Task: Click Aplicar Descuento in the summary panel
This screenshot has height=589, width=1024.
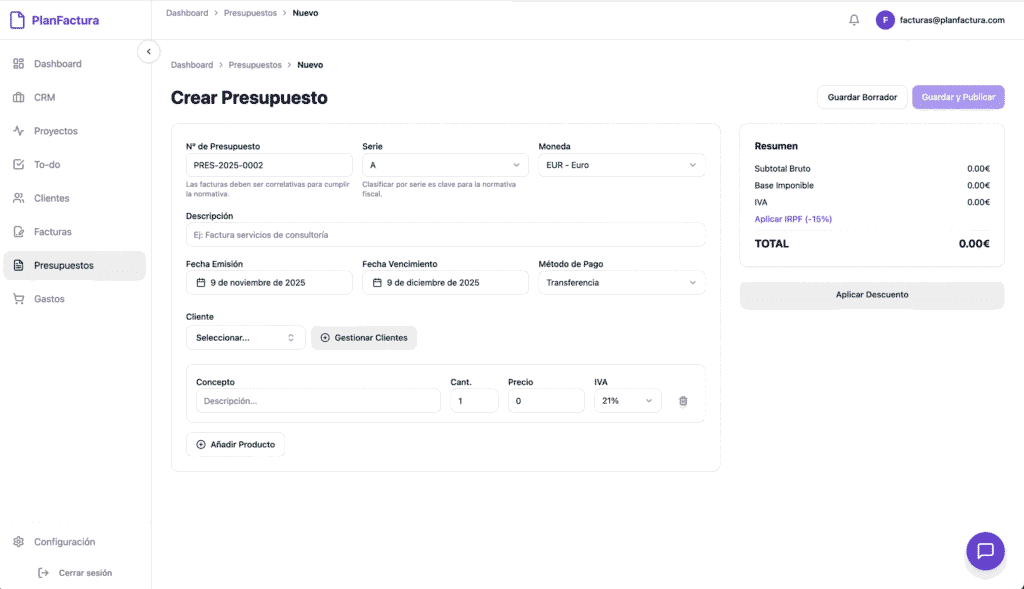Action: coord(871,295)
